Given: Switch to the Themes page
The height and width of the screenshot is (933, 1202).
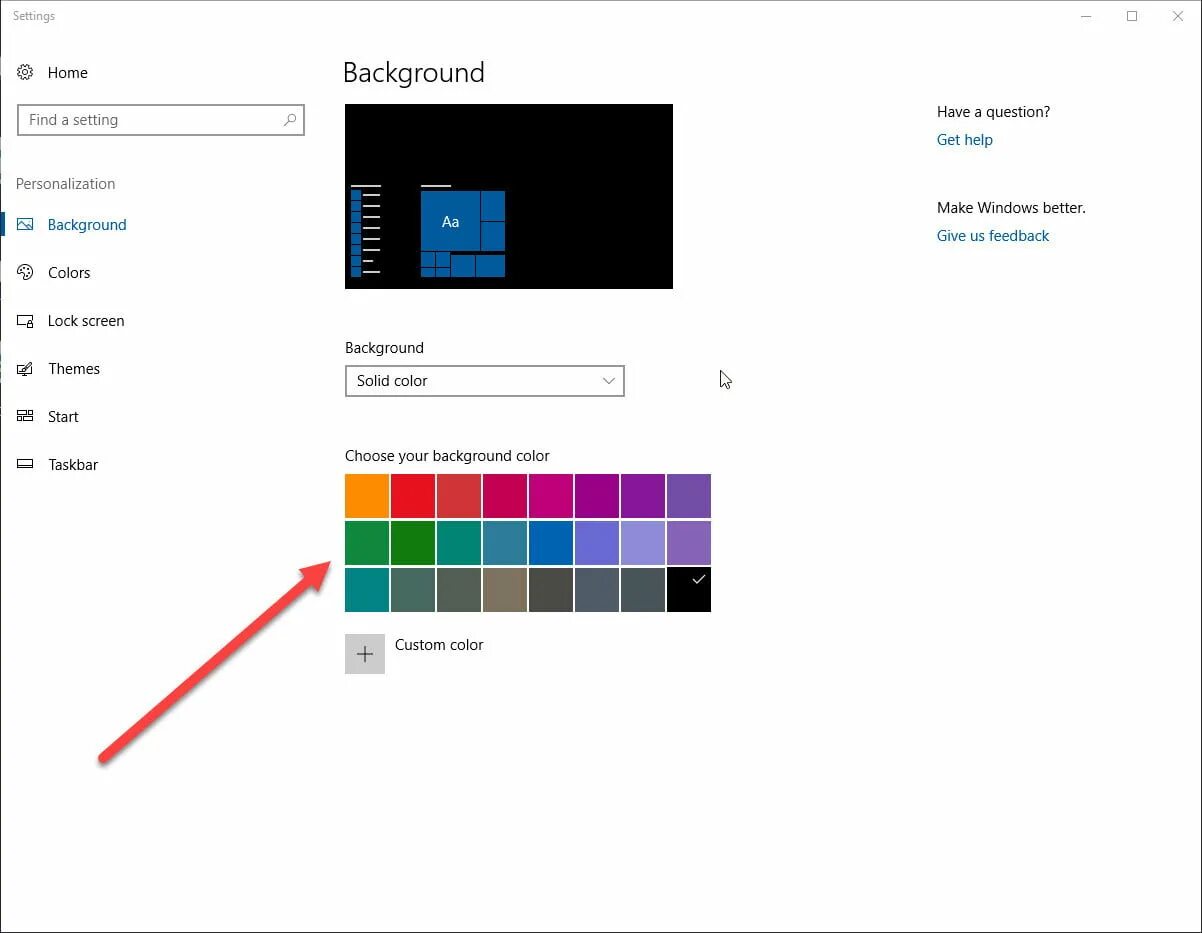Looking at the screenshot, I should 74,369.
